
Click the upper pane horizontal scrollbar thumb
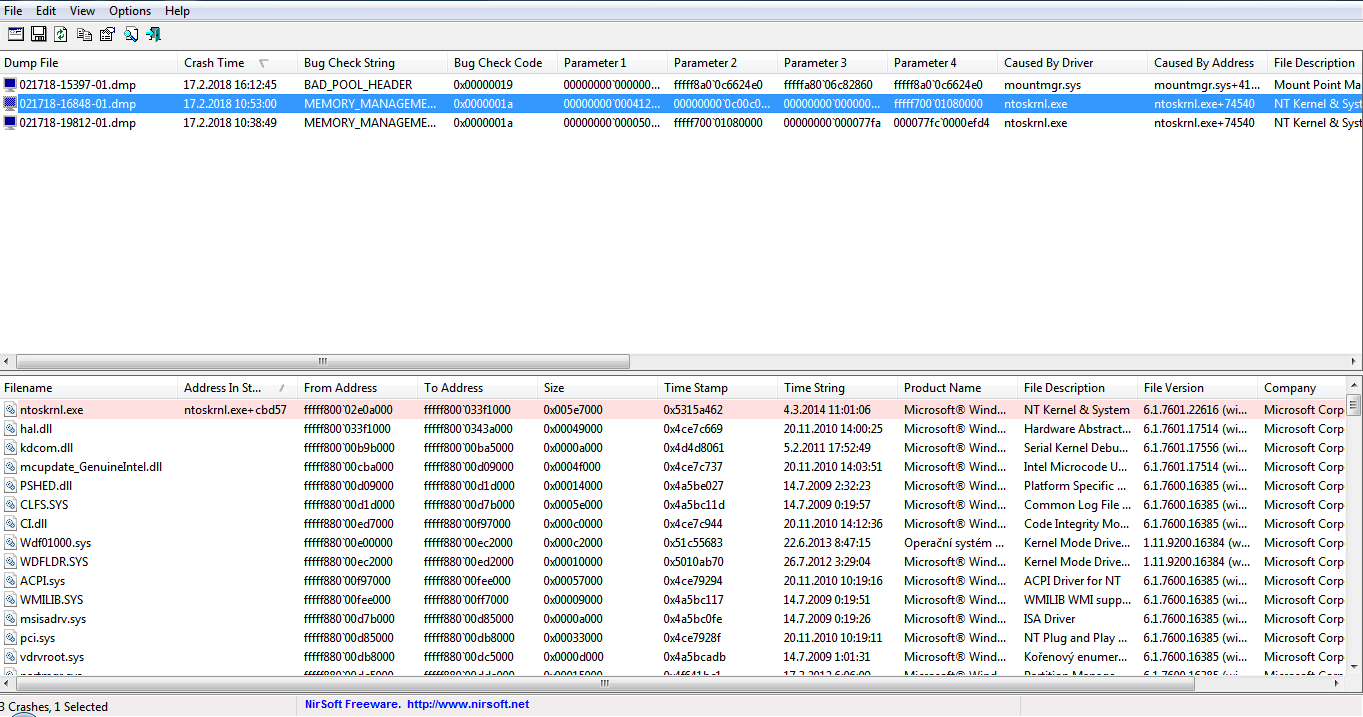coord(322,362)
